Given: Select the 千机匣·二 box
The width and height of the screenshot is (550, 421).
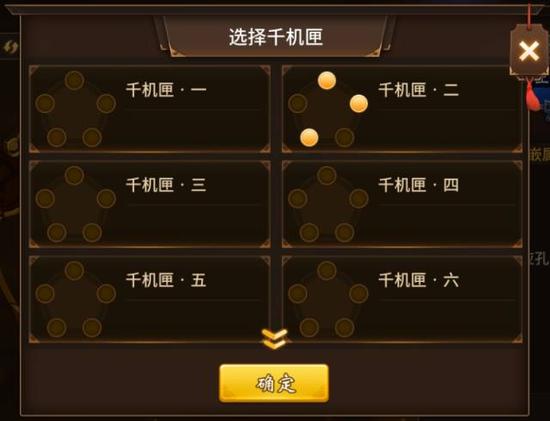Looking at the screenshot, I should pyautogui.click(x=402, y=109).
